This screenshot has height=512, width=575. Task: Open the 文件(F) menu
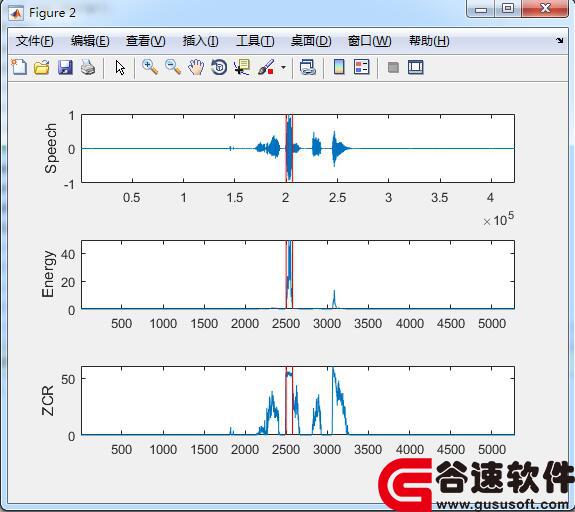[x=34, y=41]
